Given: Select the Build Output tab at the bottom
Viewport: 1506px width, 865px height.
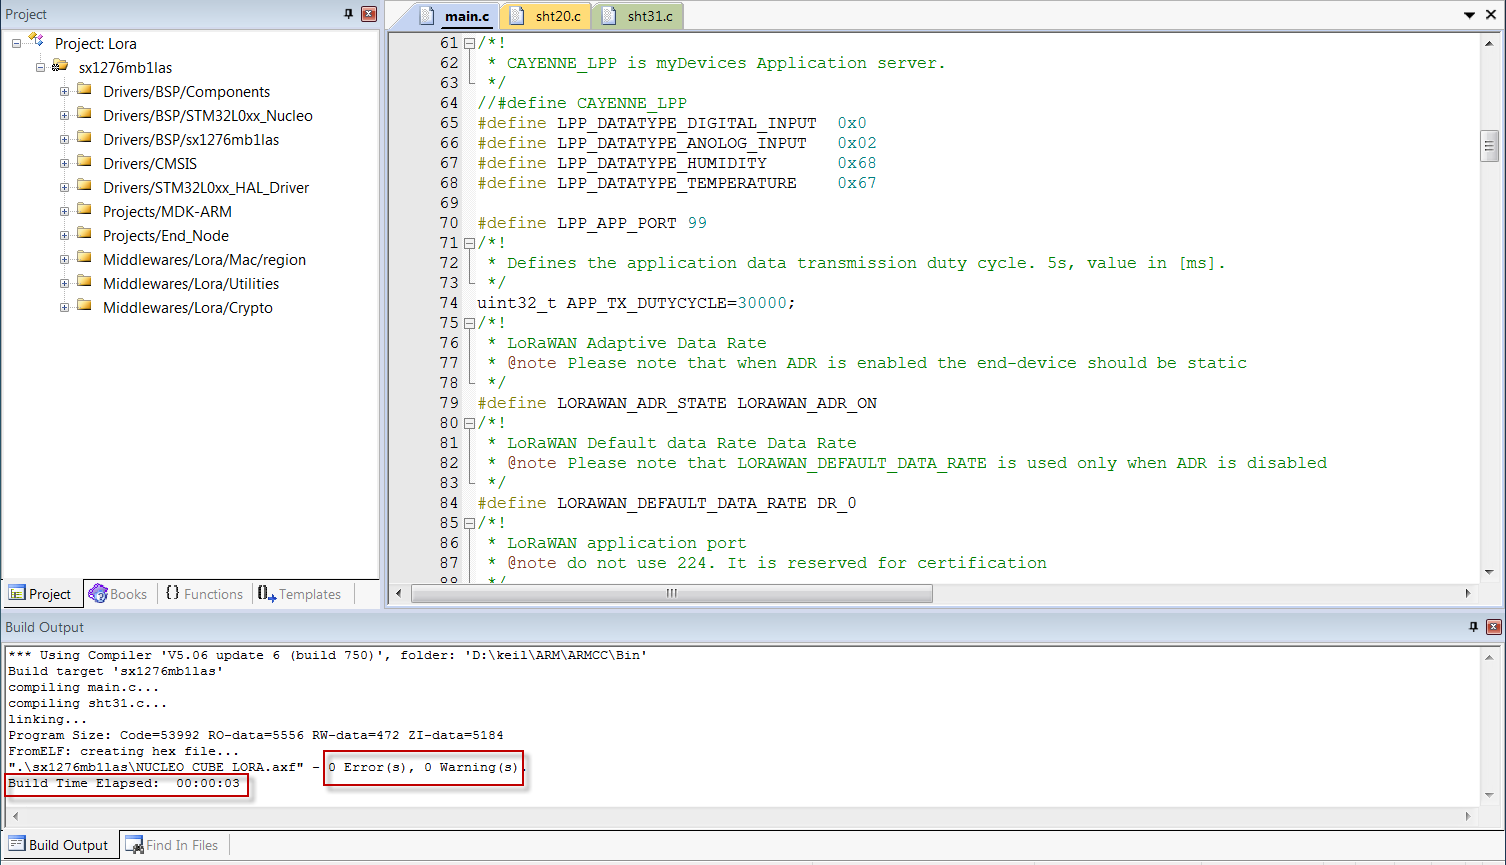Looking at the screenshot, I should 59,845.
